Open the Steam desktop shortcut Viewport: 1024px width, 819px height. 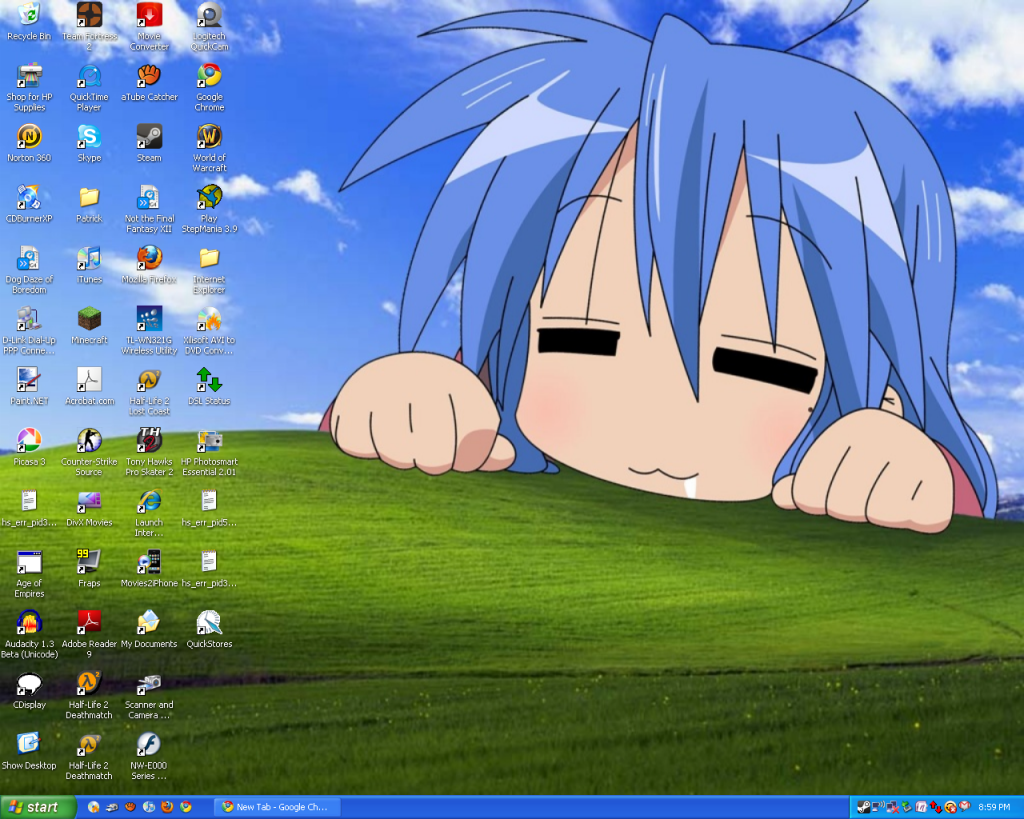click(x=149, y=144)
